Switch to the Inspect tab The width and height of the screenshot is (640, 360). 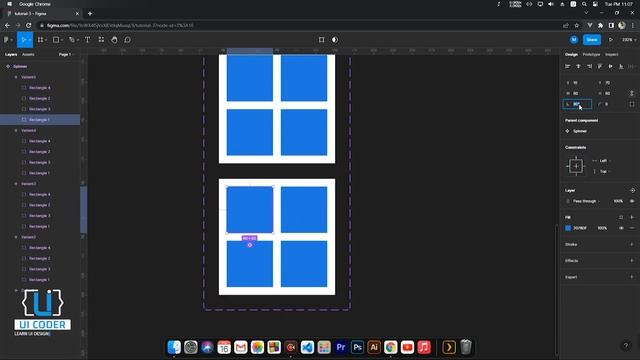pos(611,54)
